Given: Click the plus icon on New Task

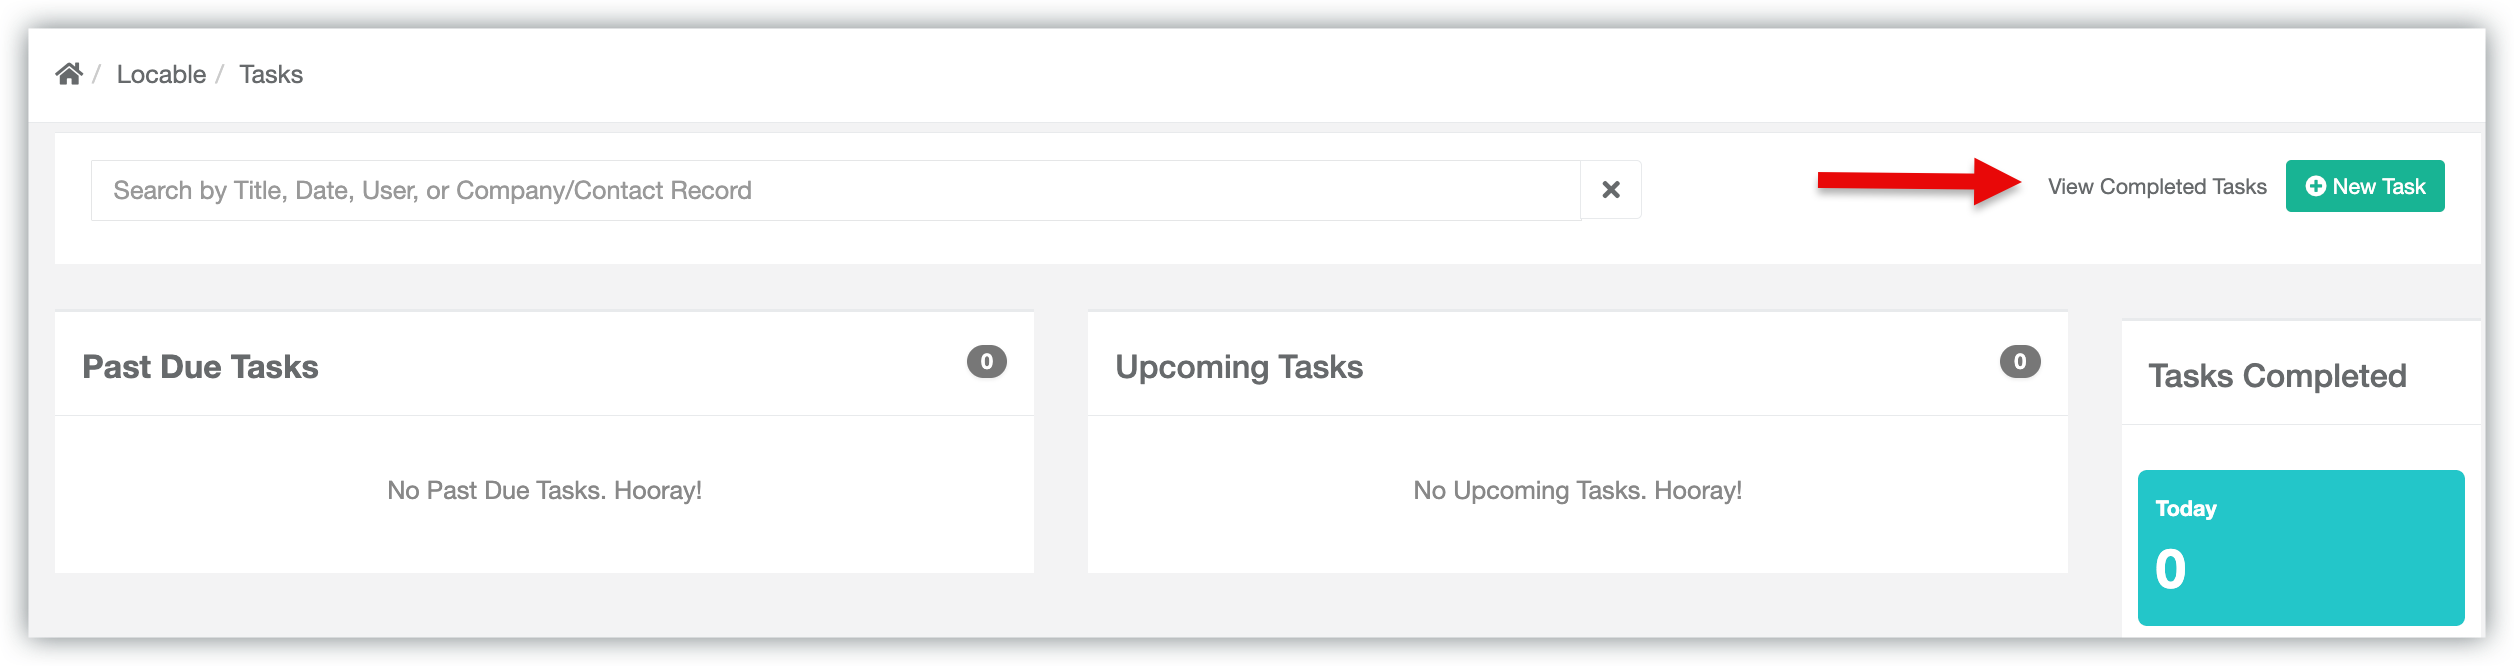Looking at the screenshot, I should point(2315,186).
